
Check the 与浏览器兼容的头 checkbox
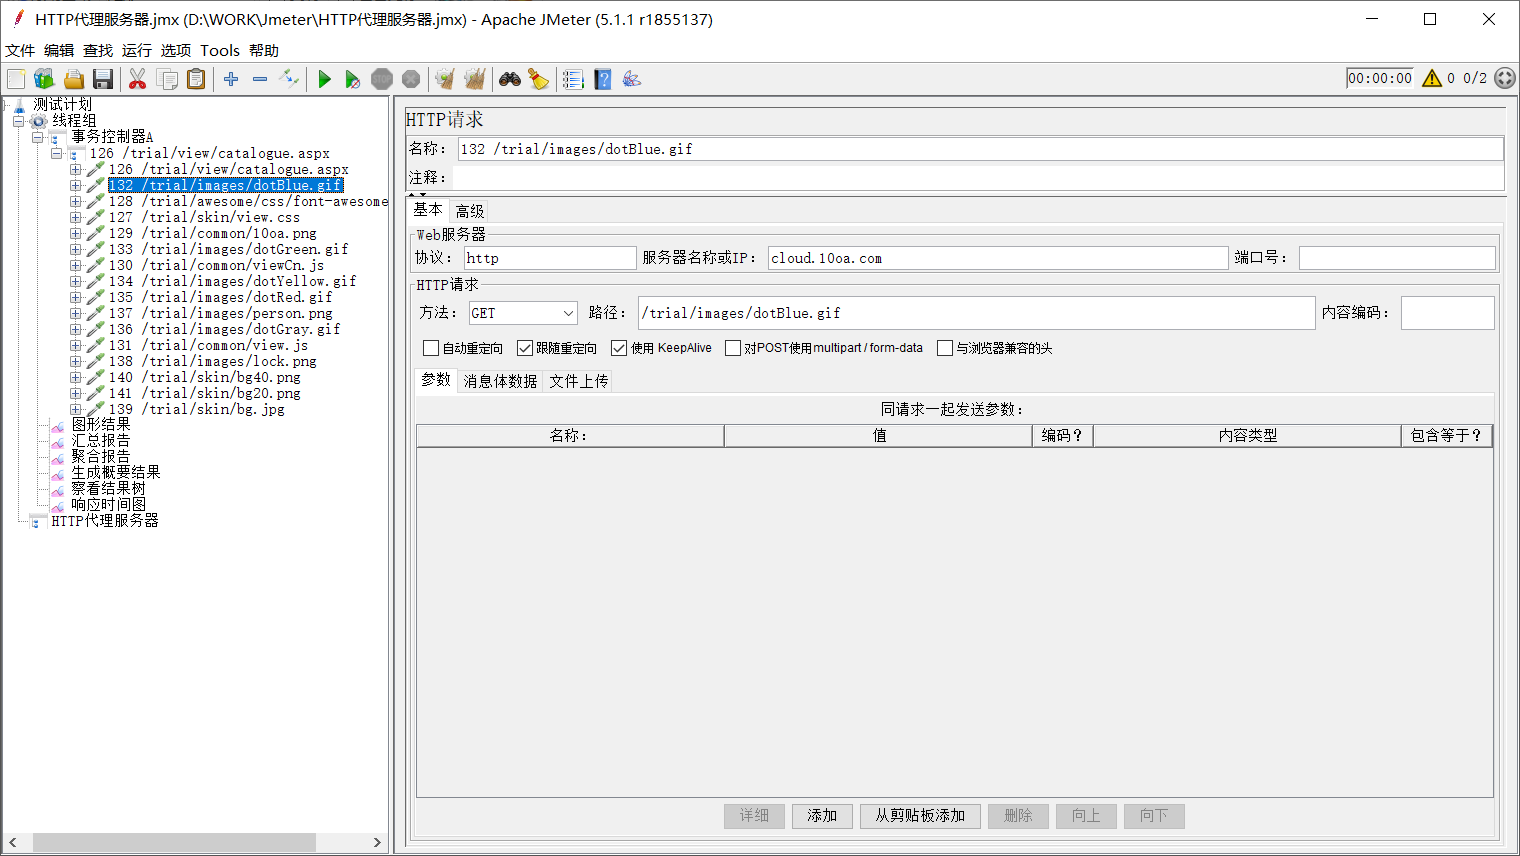click(x=945, y=348)
